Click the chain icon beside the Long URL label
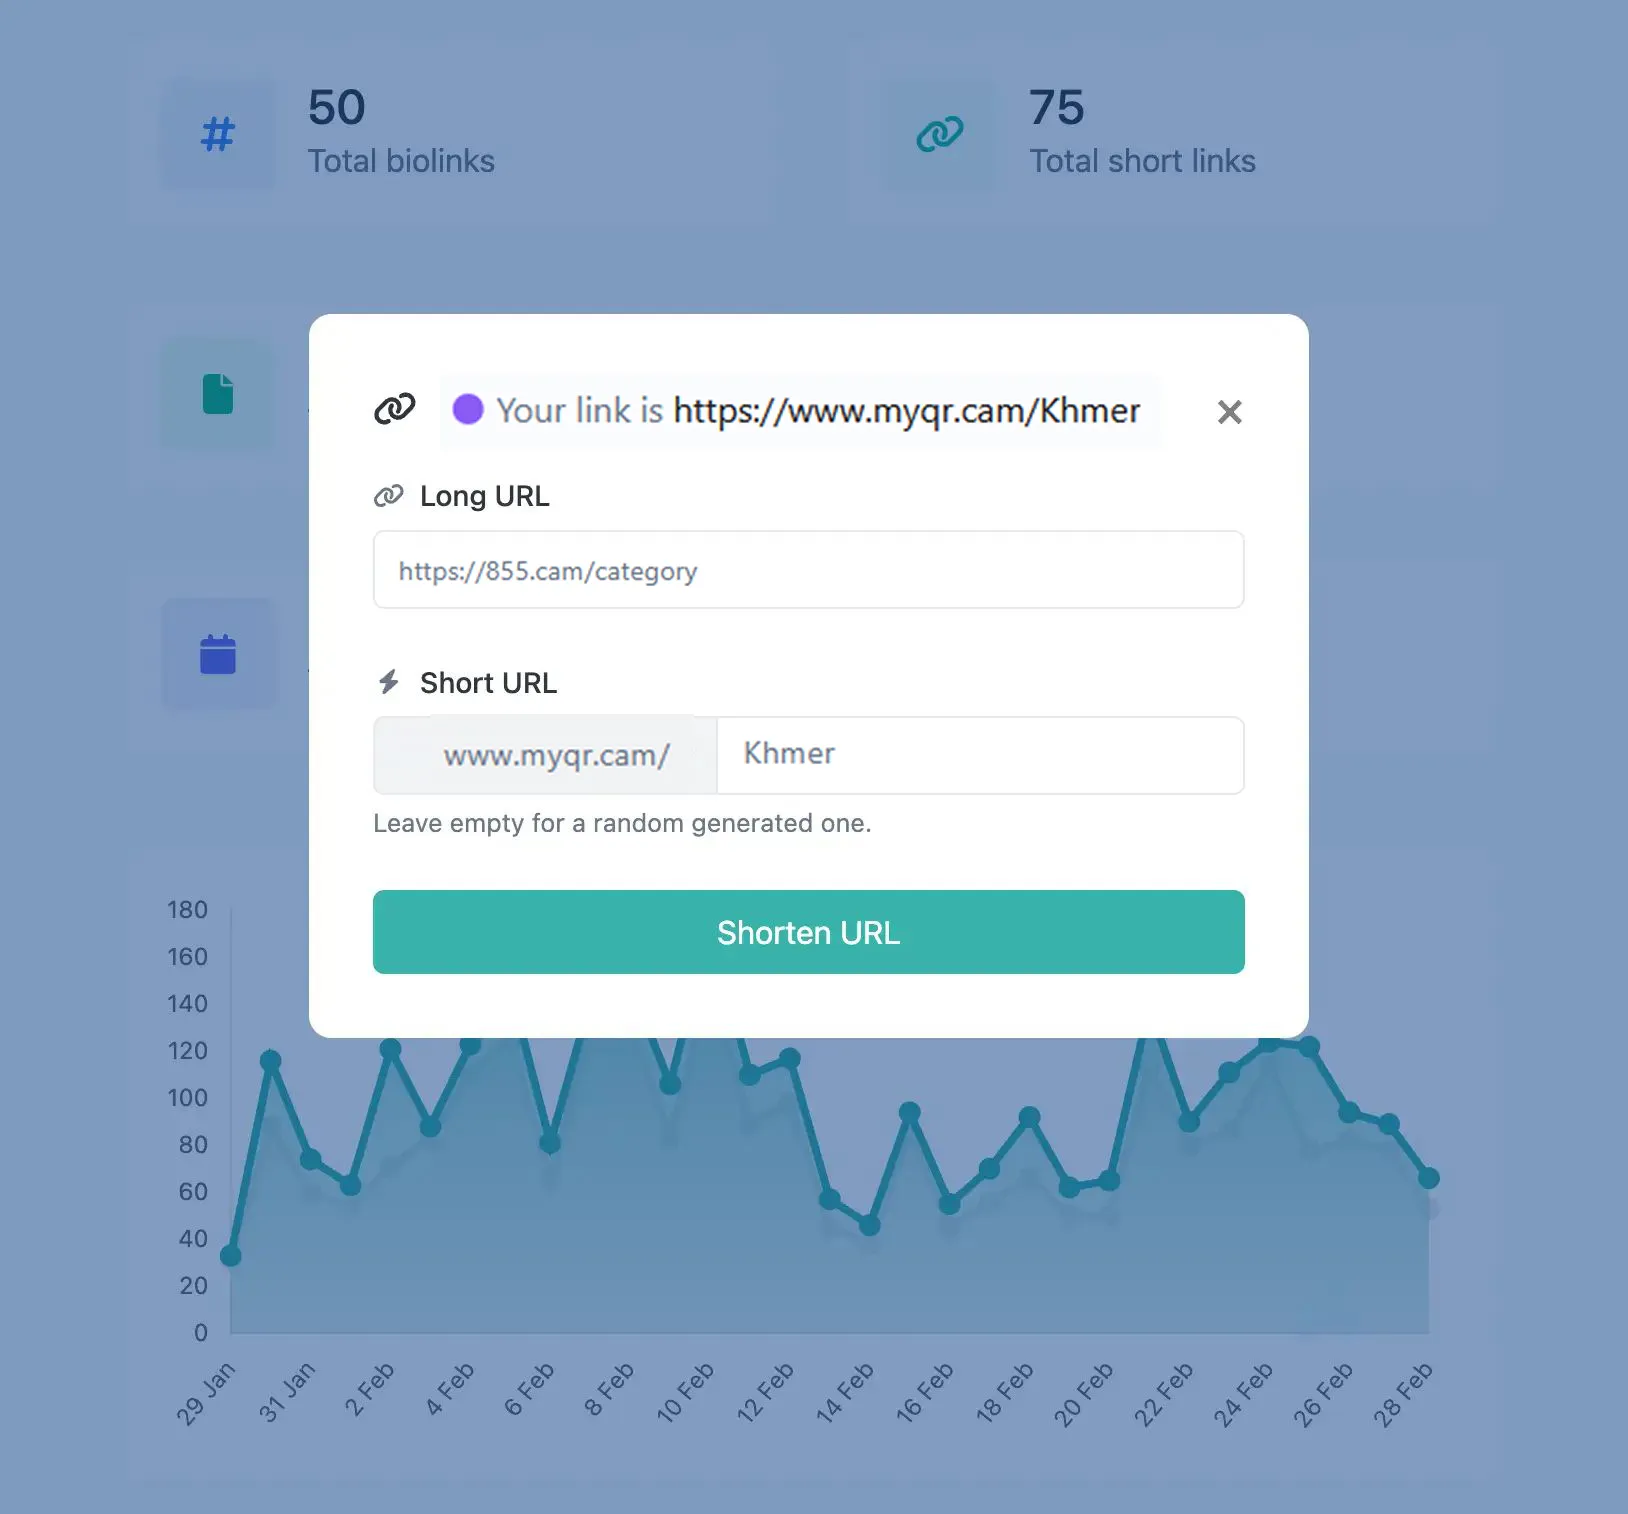 388,494
